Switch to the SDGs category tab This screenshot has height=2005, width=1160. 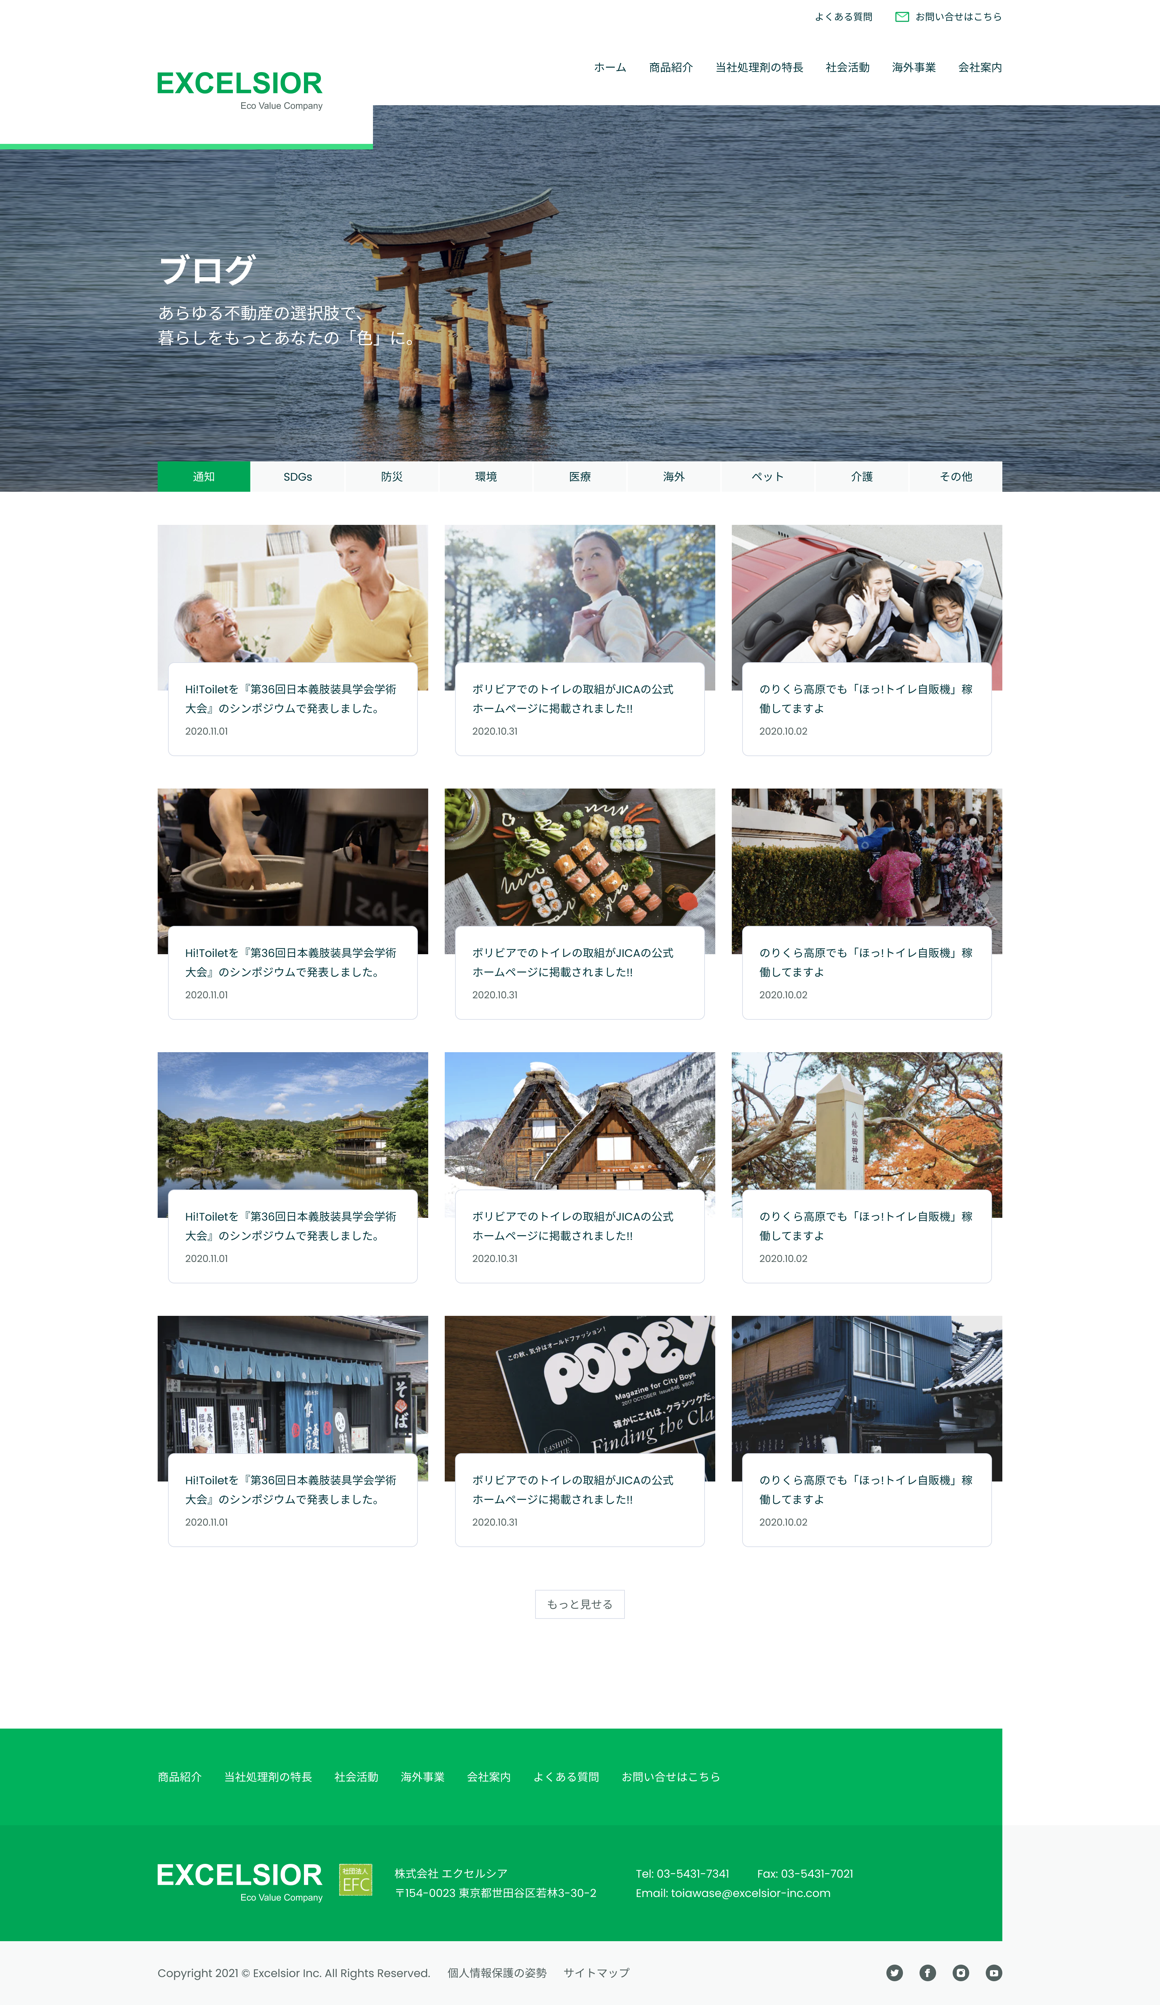(298, 477)
